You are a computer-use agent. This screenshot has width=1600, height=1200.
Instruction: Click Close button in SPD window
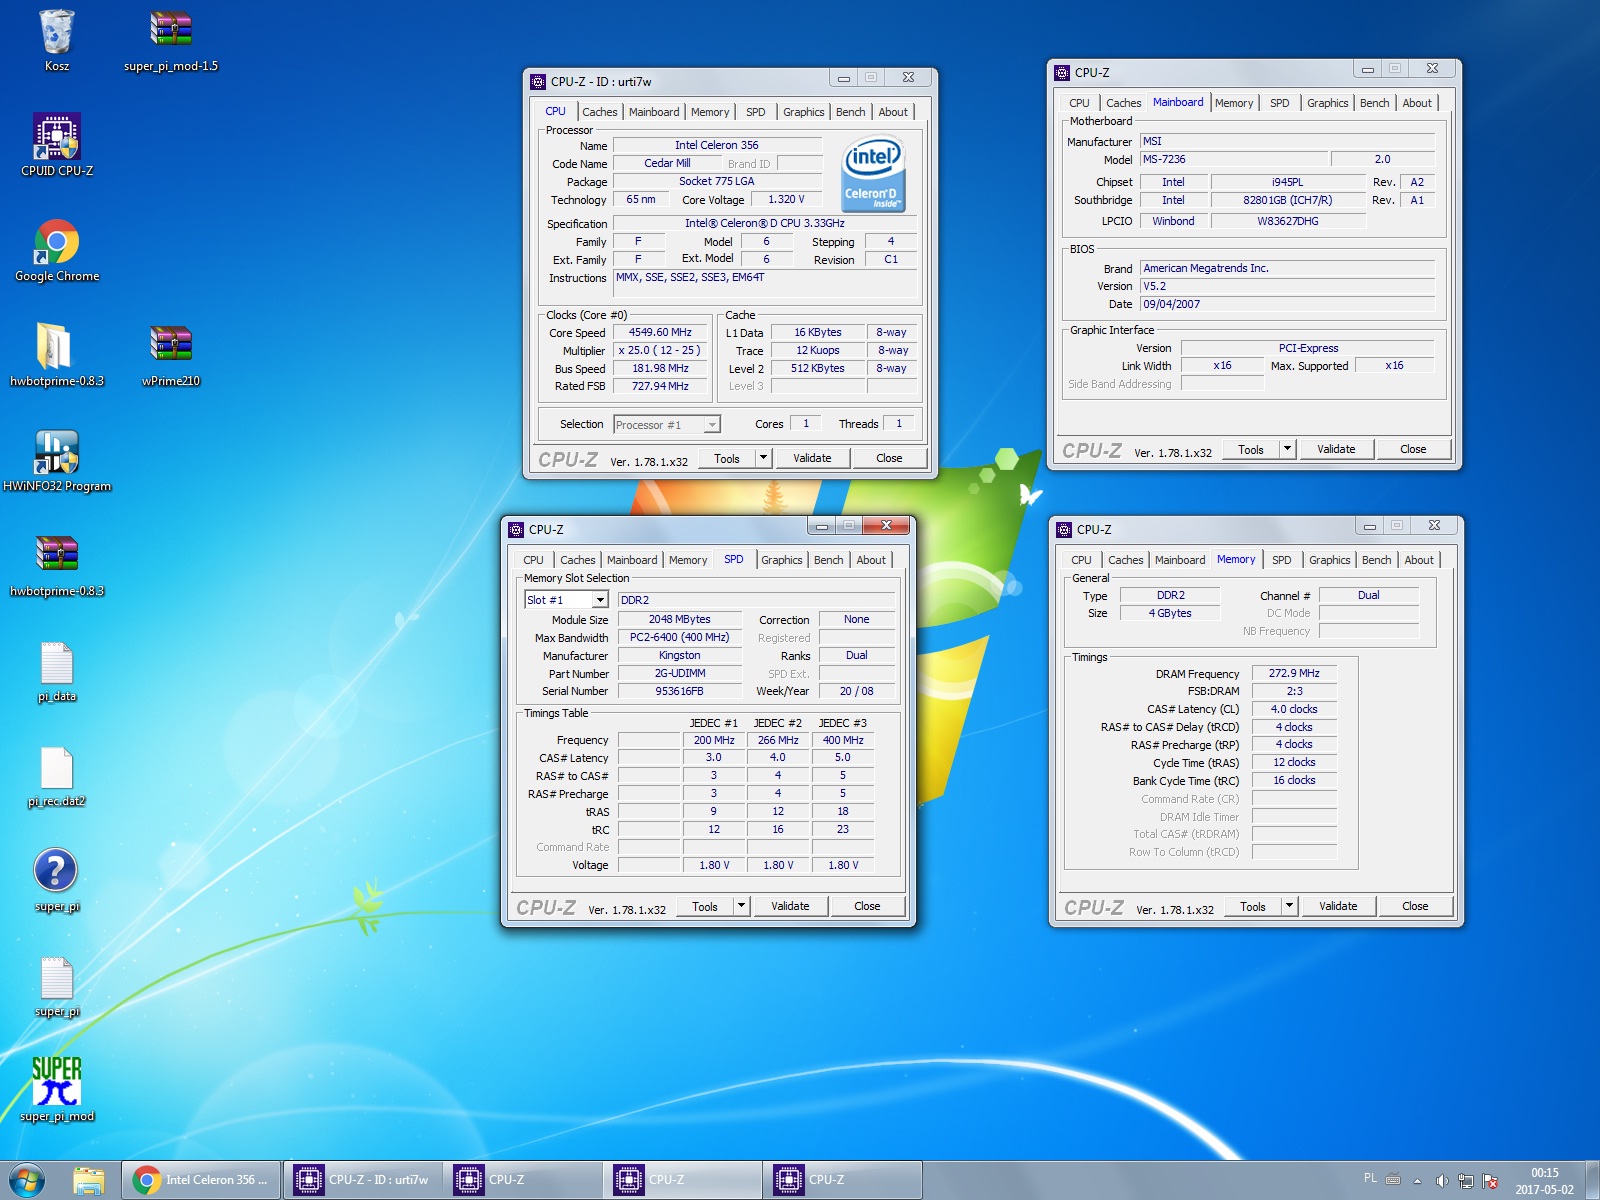867,906
